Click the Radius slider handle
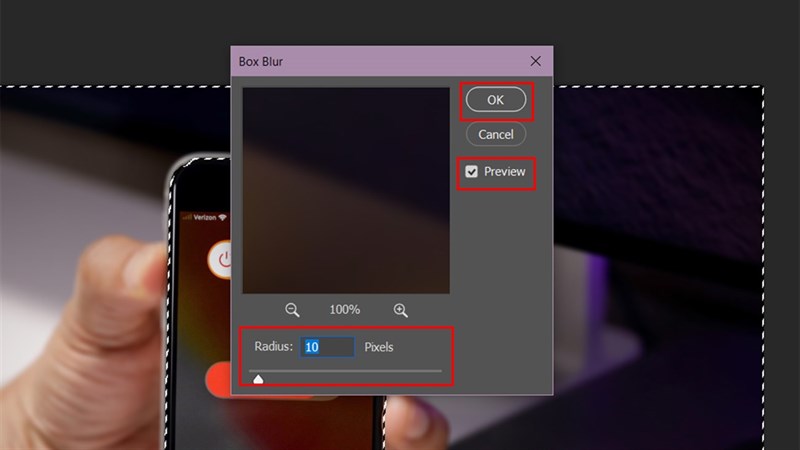The width and height of the screenshot is (800, 450). pos(258,379)
